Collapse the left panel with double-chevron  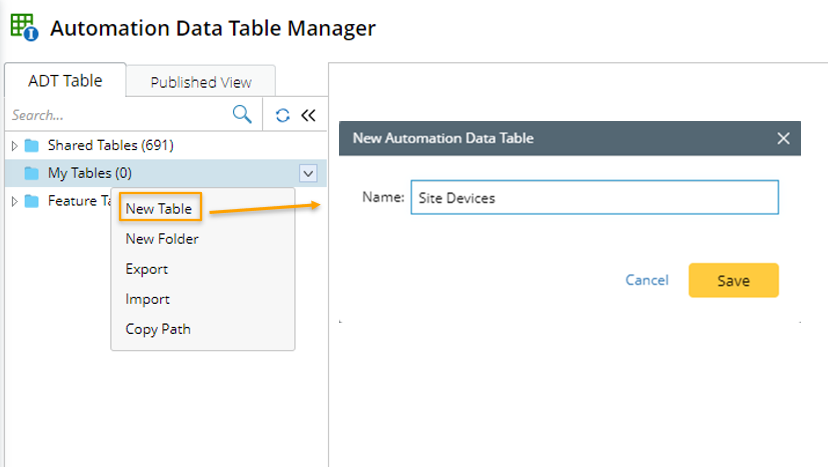308,115
